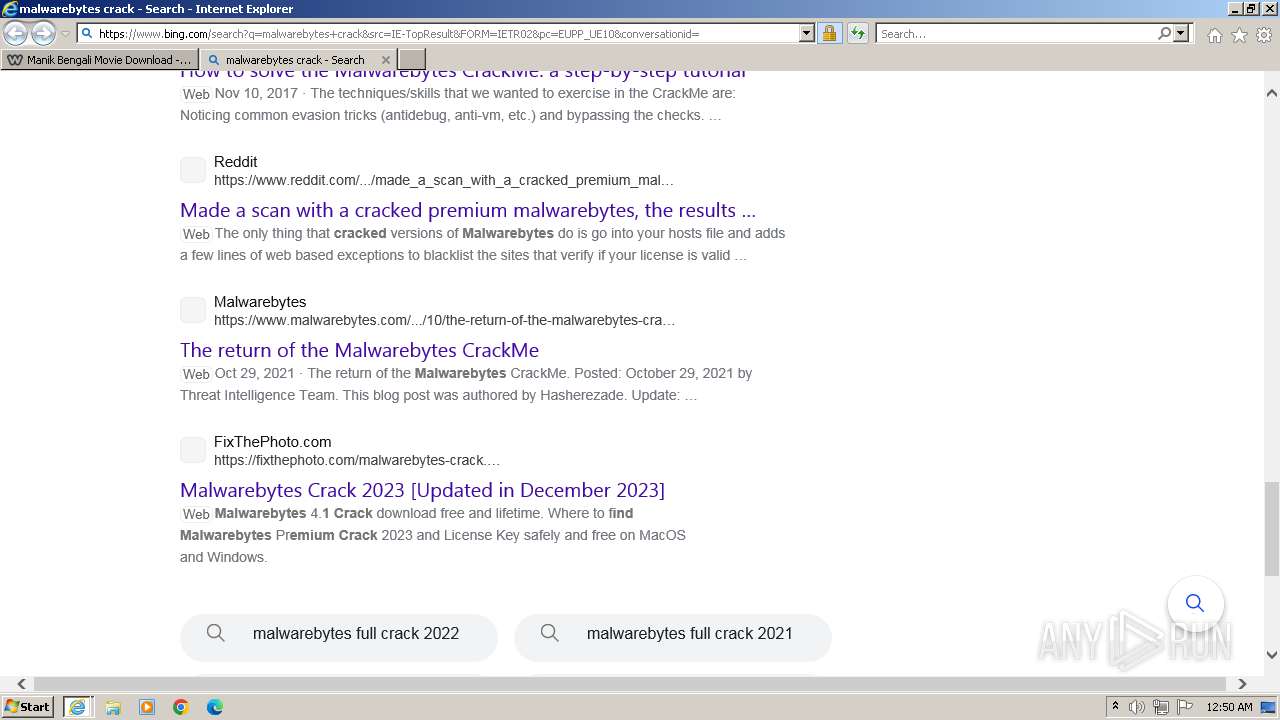Show hidden system tray icons

[x=1115, y=707]
